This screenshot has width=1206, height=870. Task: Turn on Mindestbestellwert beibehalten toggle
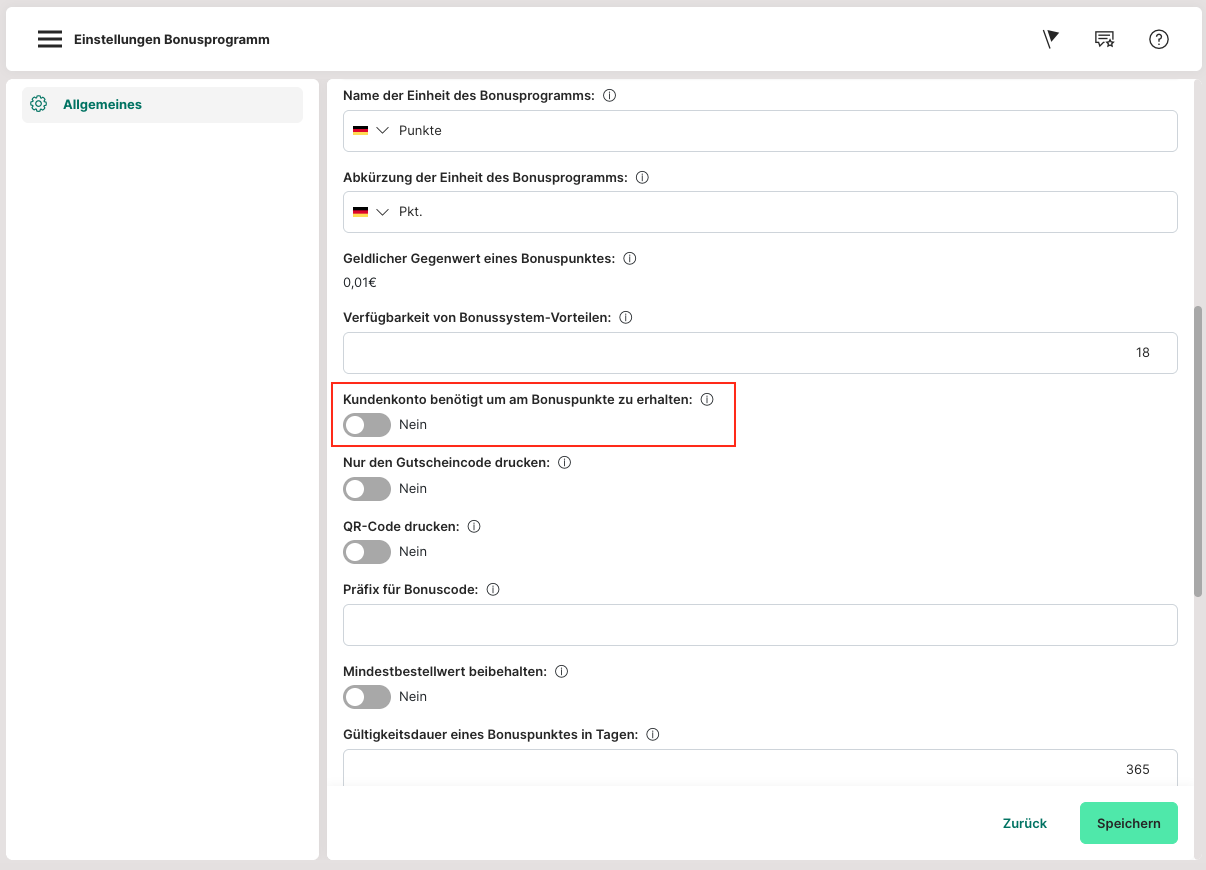coord(366,697)
